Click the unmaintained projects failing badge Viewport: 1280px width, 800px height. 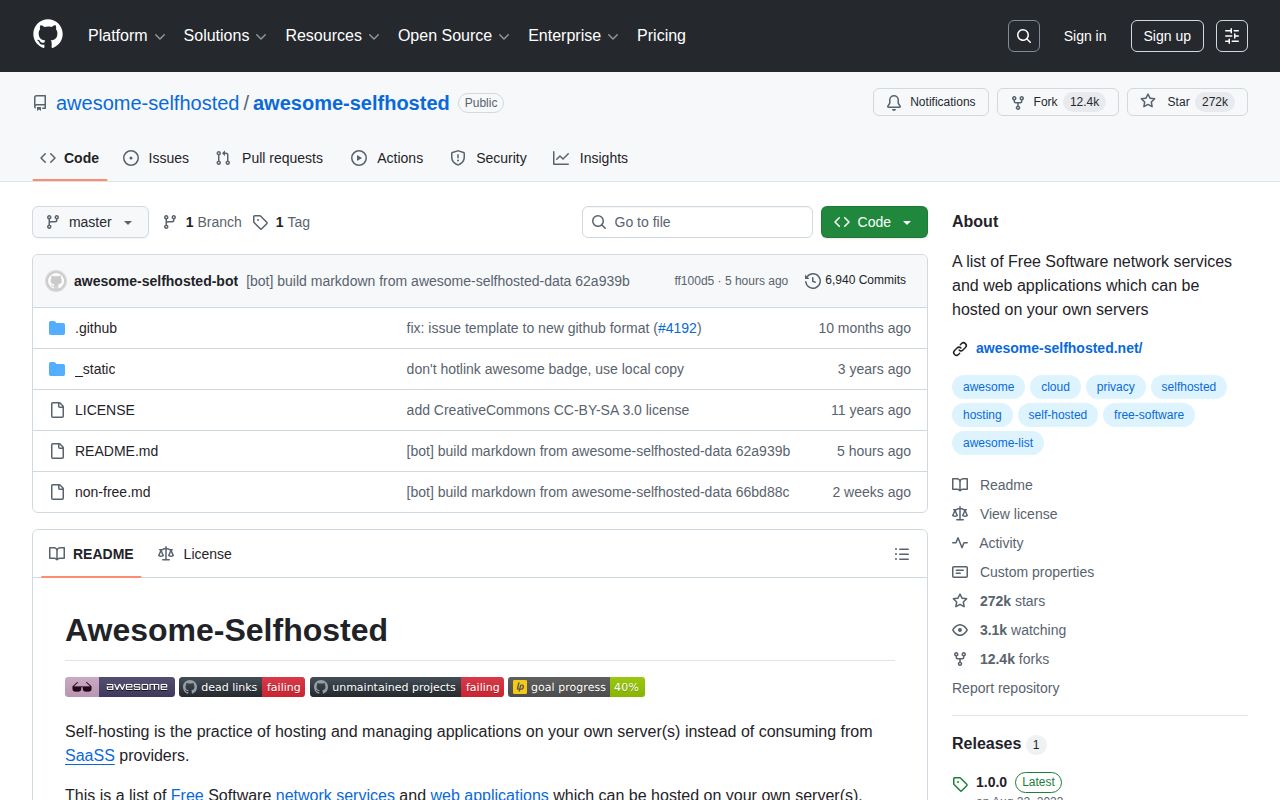406,687
